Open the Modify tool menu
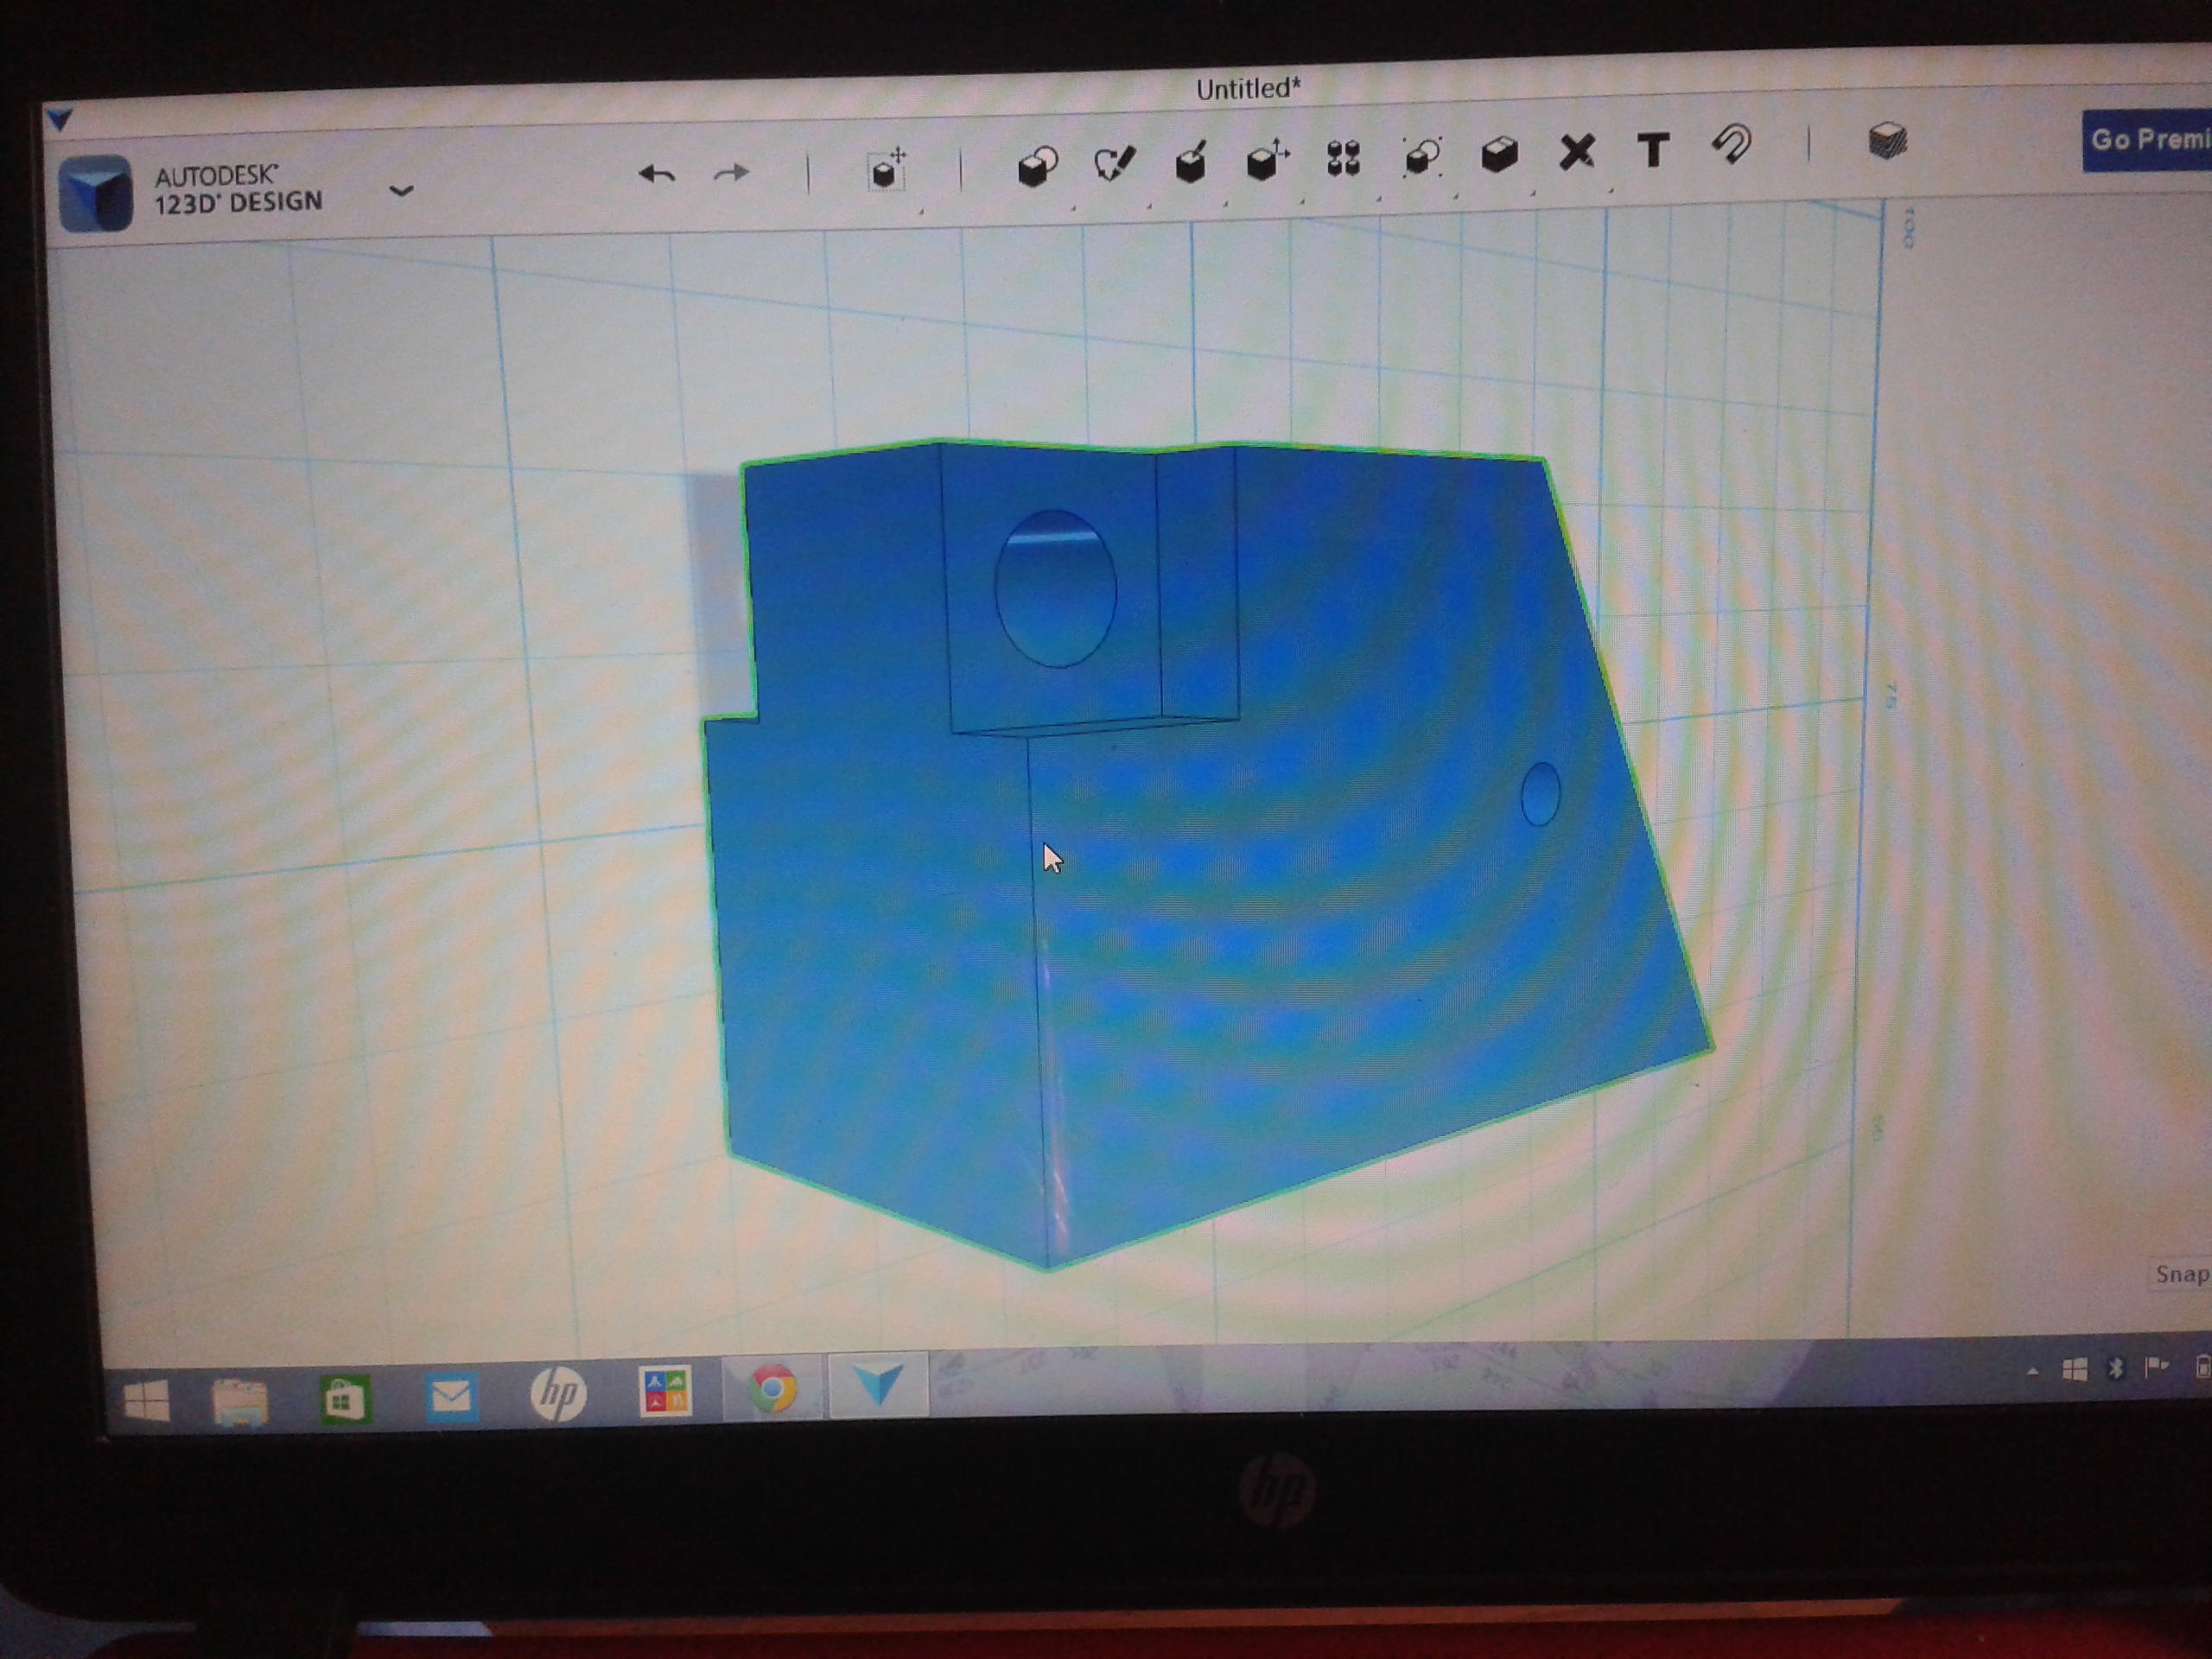The width and height of the screenshot is (2212, 1659). pos(1267,159)
